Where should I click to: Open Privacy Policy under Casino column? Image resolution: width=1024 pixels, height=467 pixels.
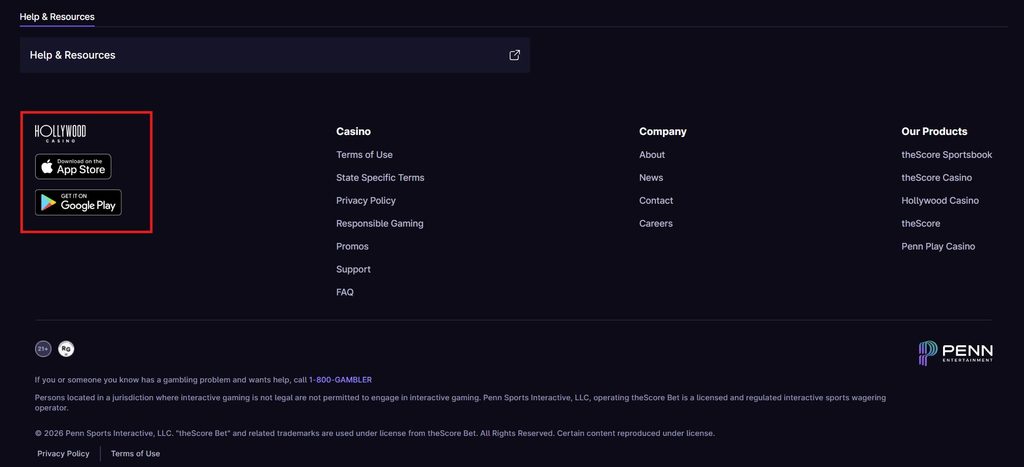click(366, 201)
